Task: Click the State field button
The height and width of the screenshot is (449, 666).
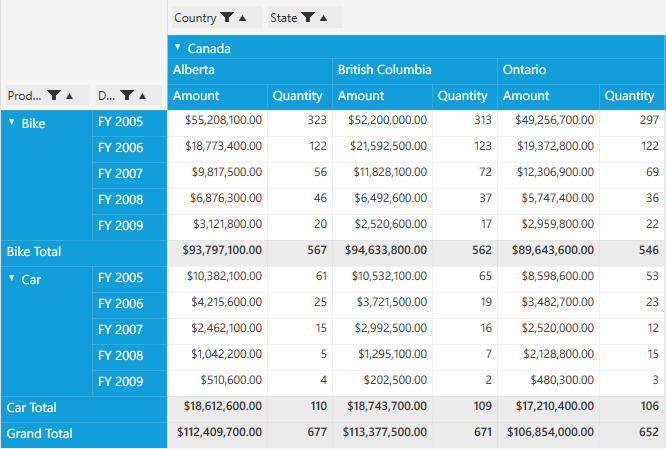Action: [305, 17]
